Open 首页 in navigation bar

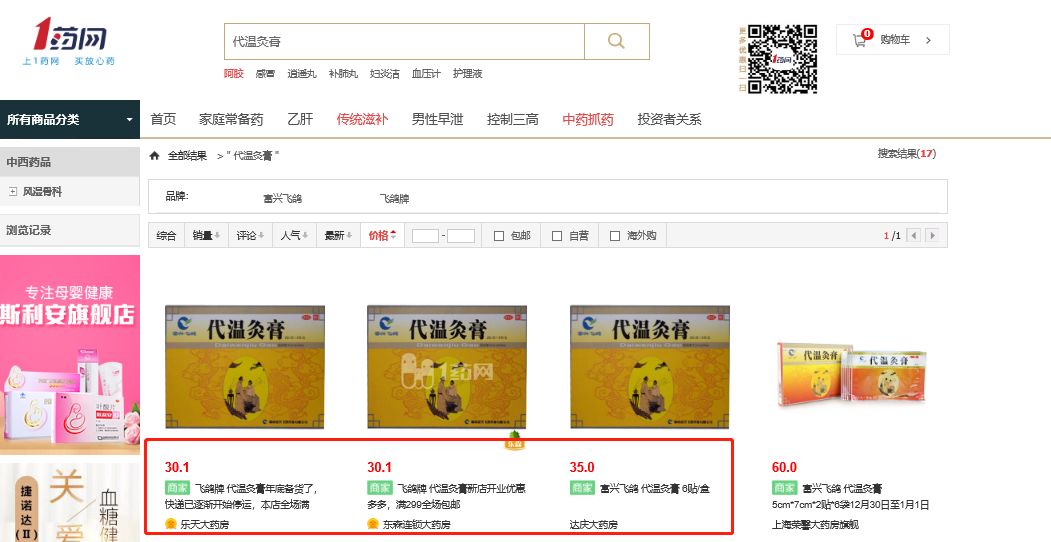(163, 119)
